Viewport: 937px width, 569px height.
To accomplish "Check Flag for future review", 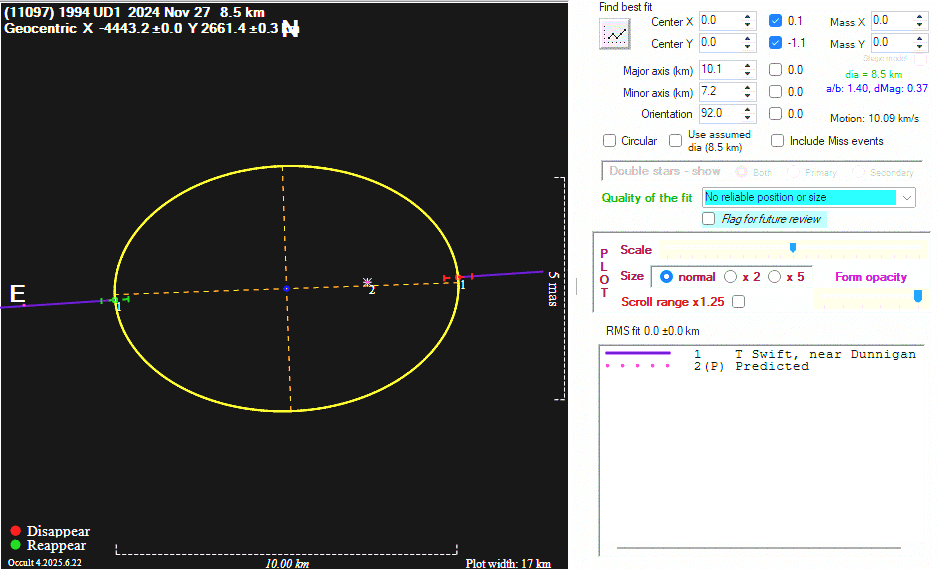I will pyautogui.click(x=709, y=219).
